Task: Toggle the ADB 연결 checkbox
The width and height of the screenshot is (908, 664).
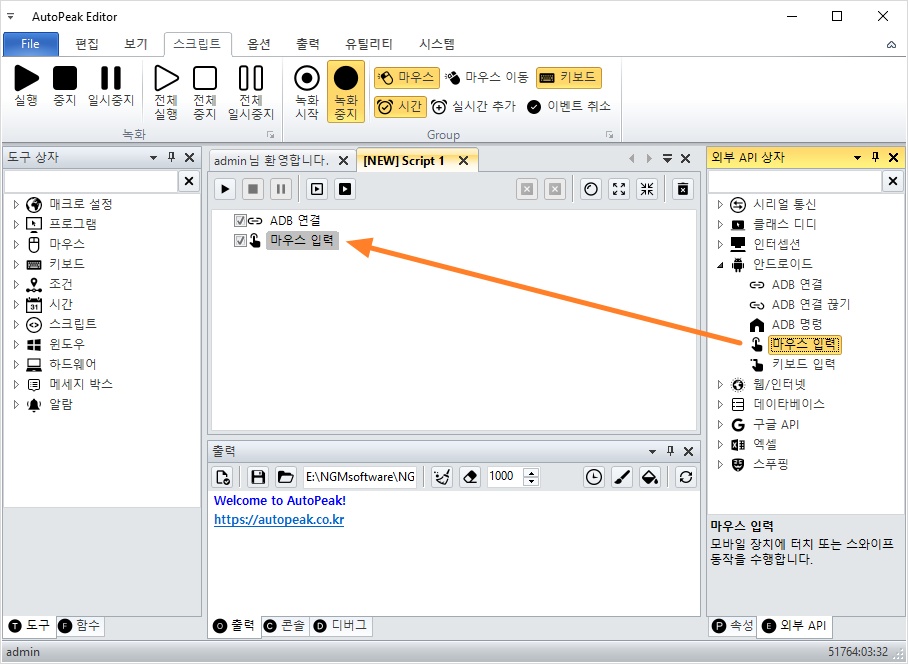Action: coord(240,221)
